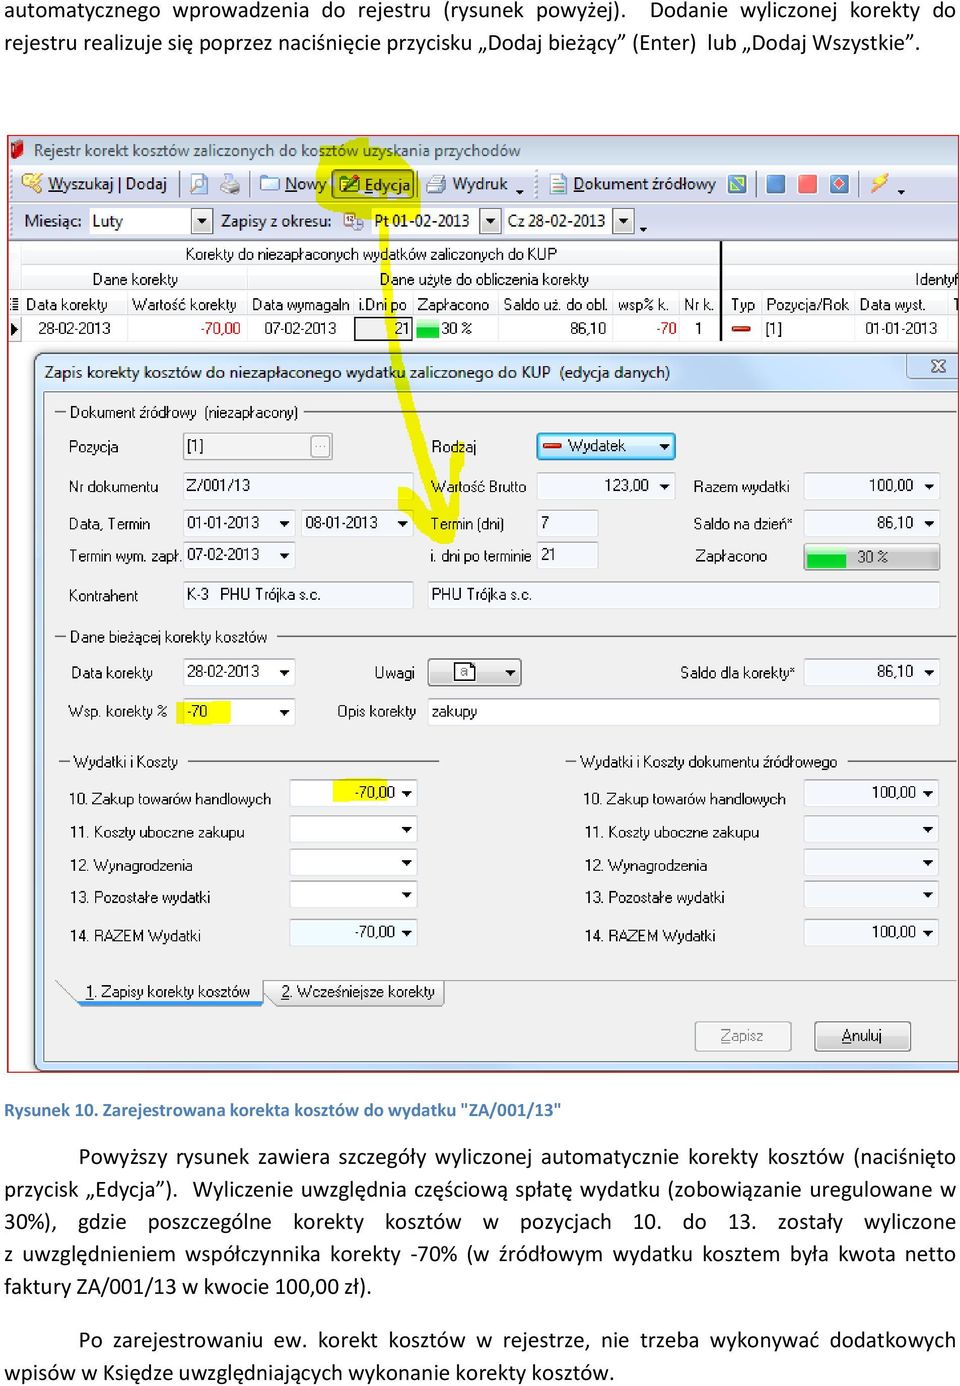The width and height of the screenshot is (960, 1386).
Task: Click the row selector arrow for 28-02-2013
Action: point(14,328)
